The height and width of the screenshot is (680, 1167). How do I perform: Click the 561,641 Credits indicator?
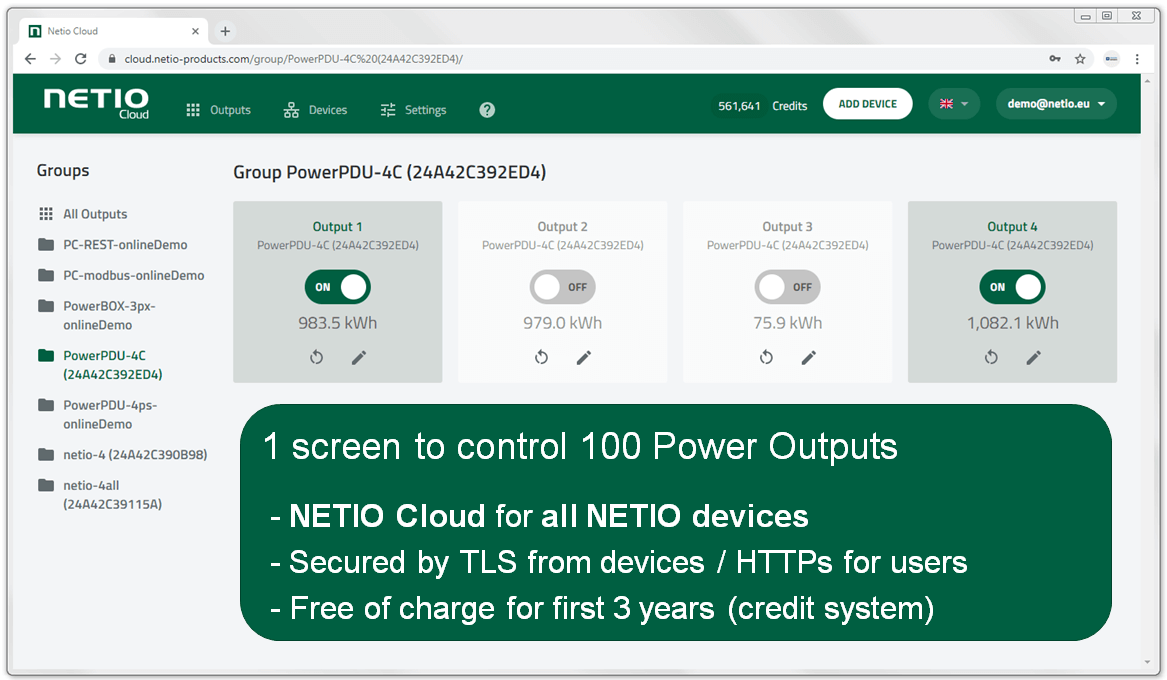click(762, 106)
